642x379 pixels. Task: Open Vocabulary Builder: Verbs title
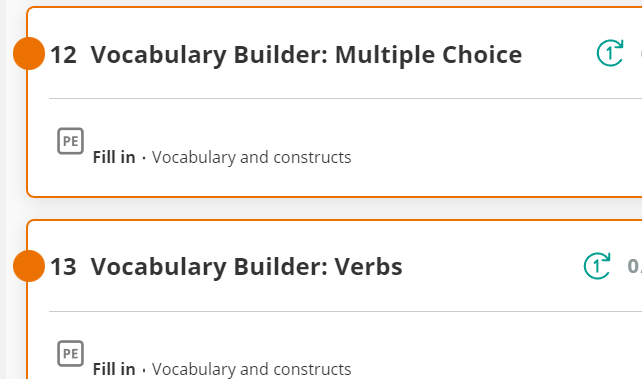pos(246,267)
